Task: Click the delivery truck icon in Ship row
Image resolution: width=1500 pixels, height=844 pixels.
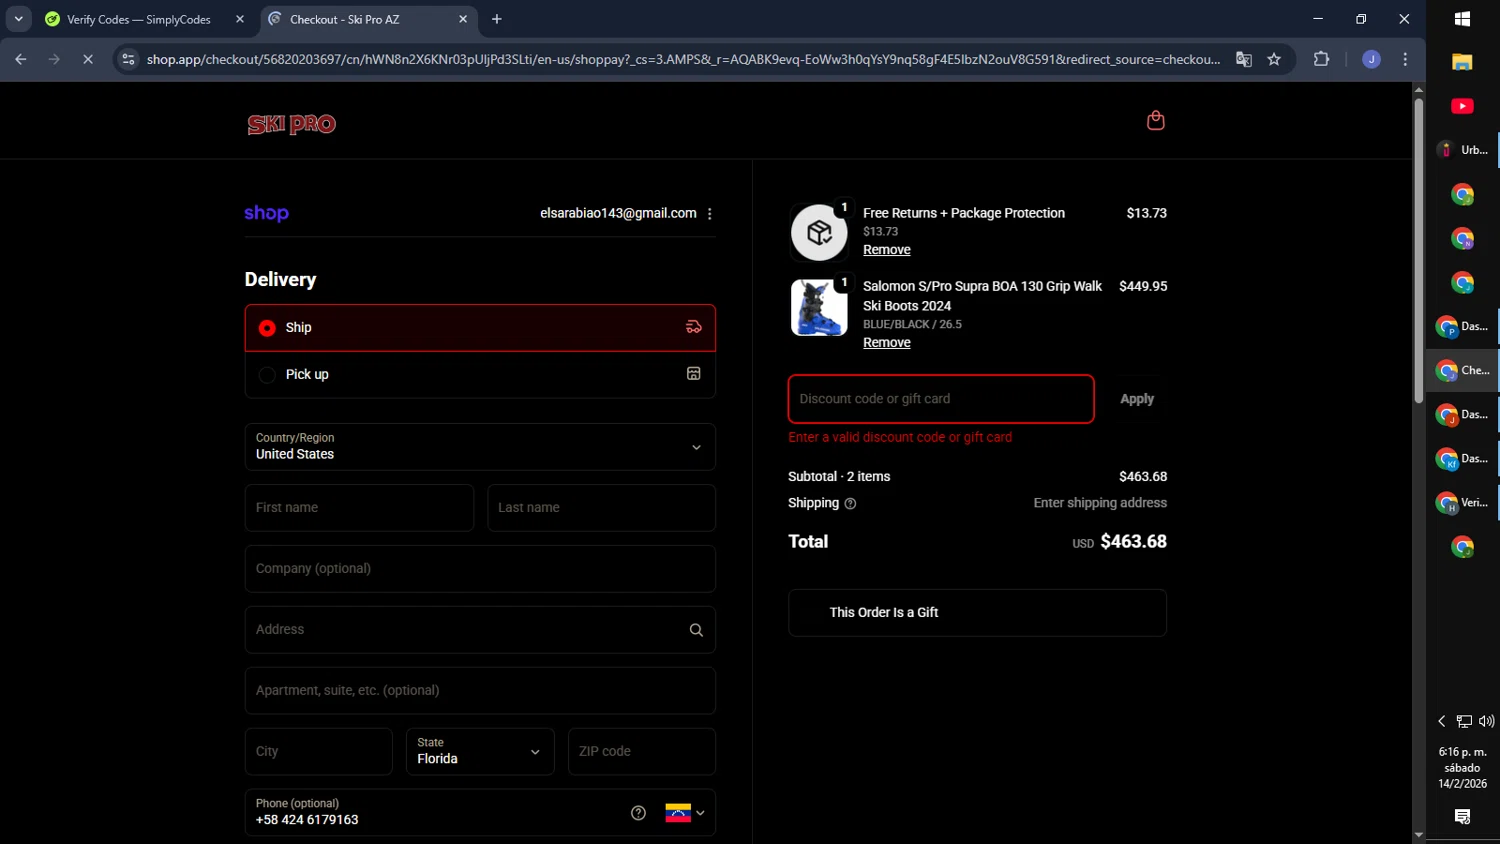Action: [694, 327]
